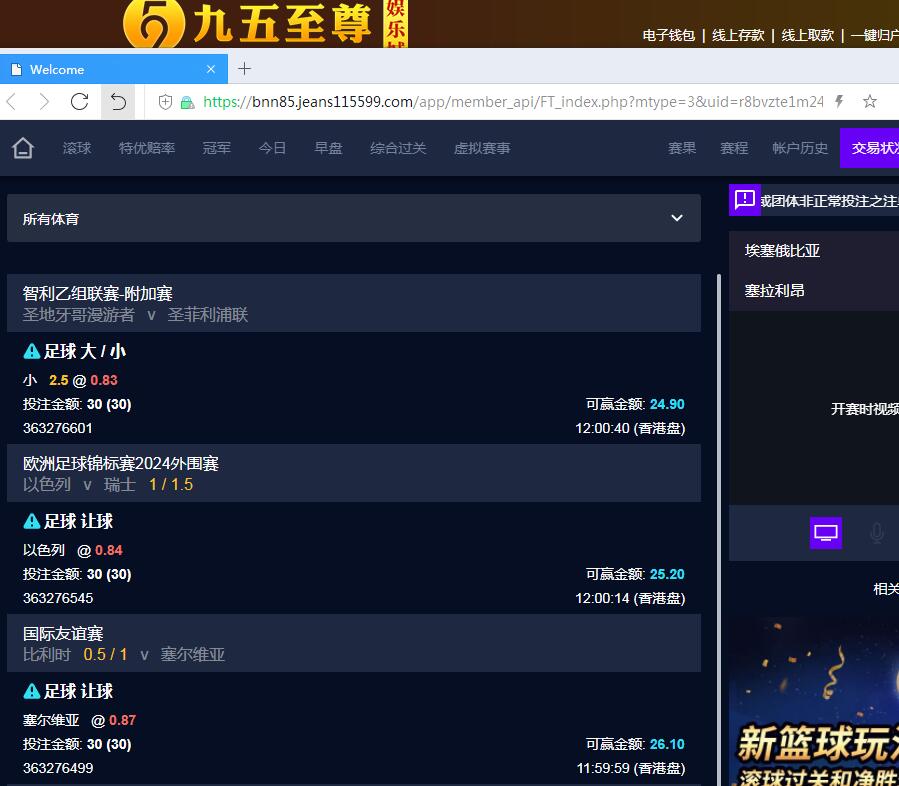This screenshot has height=786, width=899.
Task: Click the 25.20 winnable amount
Action: click(x=667, y=574)
